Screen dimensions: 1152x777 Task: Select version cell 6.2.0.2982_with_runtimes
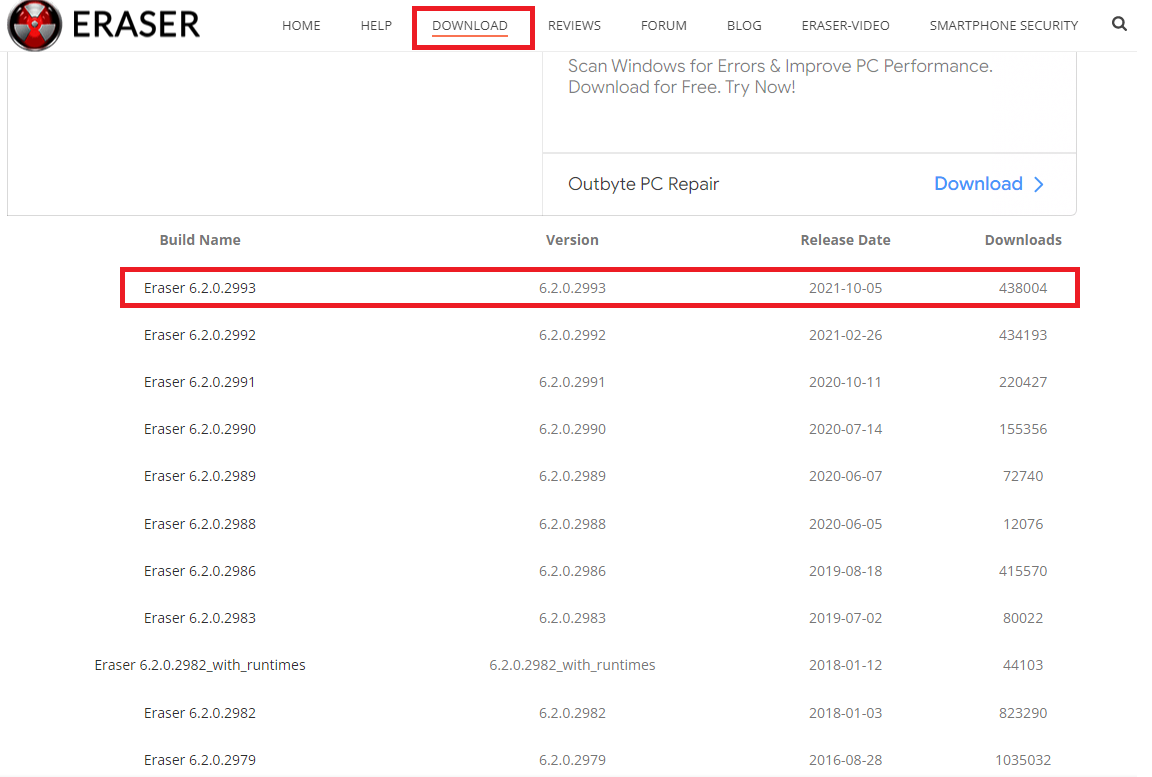[572, 665]
